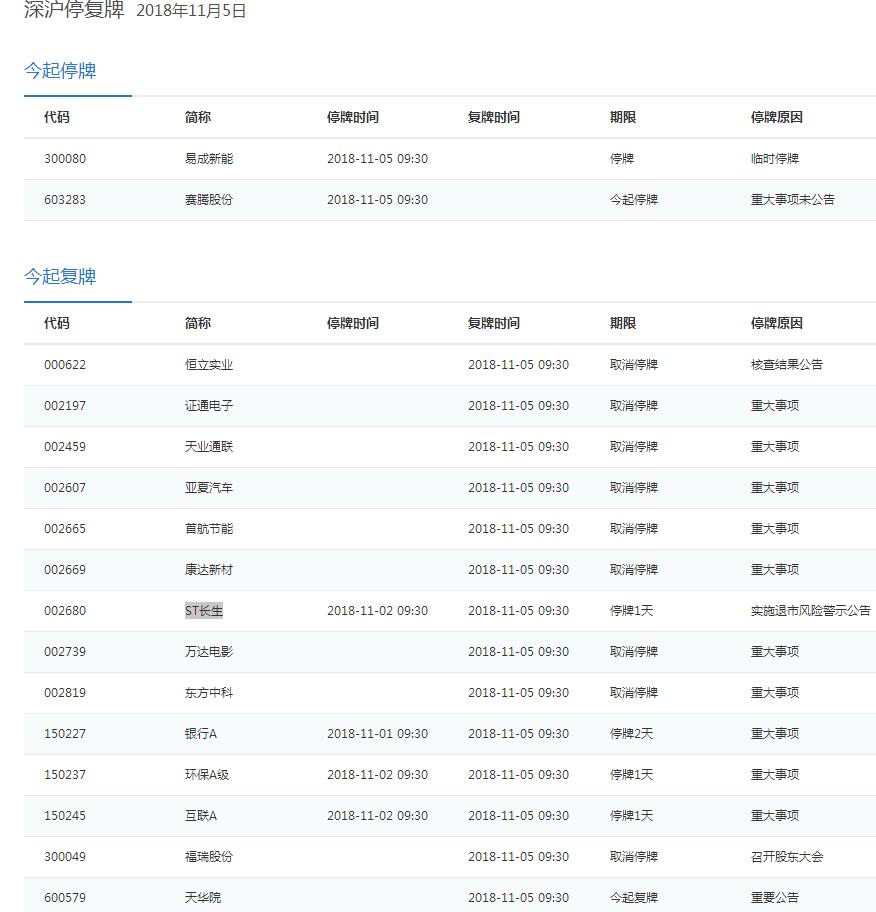Open stock 易成新能 in suspension table
876x912 pixels.
[209, 159]
